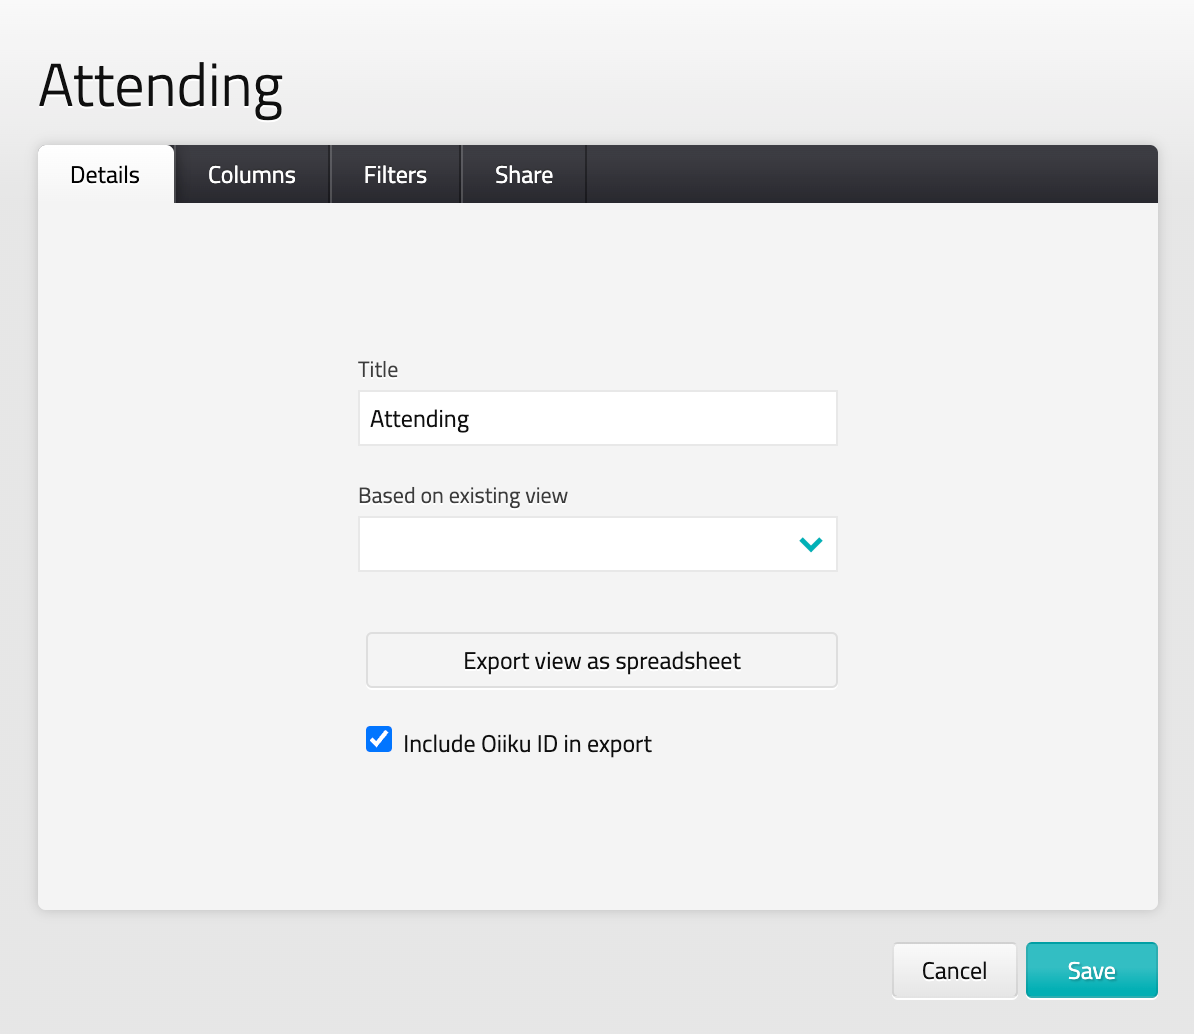Click the teal chevron dropdown arrow
The height and width of the screenshot is (1034, 1194).
tap(810, 545)
